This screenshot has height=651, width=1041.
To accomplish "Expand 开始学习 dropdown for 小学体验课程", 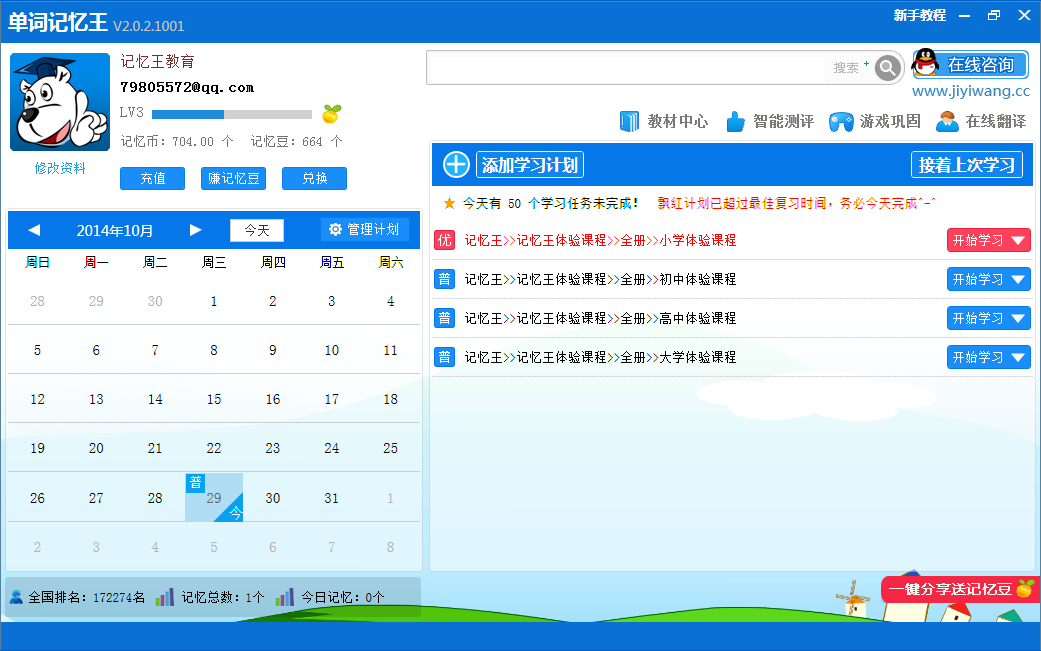I will (1019, 241).
